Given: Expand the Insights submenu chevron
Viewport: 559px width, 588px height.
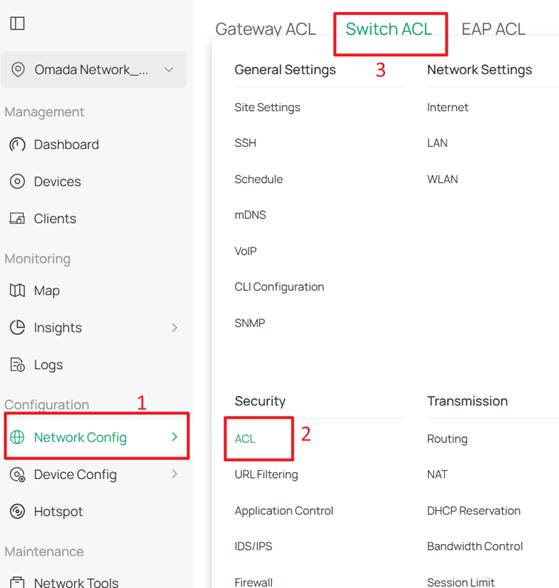Looking at the screenshot, I should [x=174, y=328].
